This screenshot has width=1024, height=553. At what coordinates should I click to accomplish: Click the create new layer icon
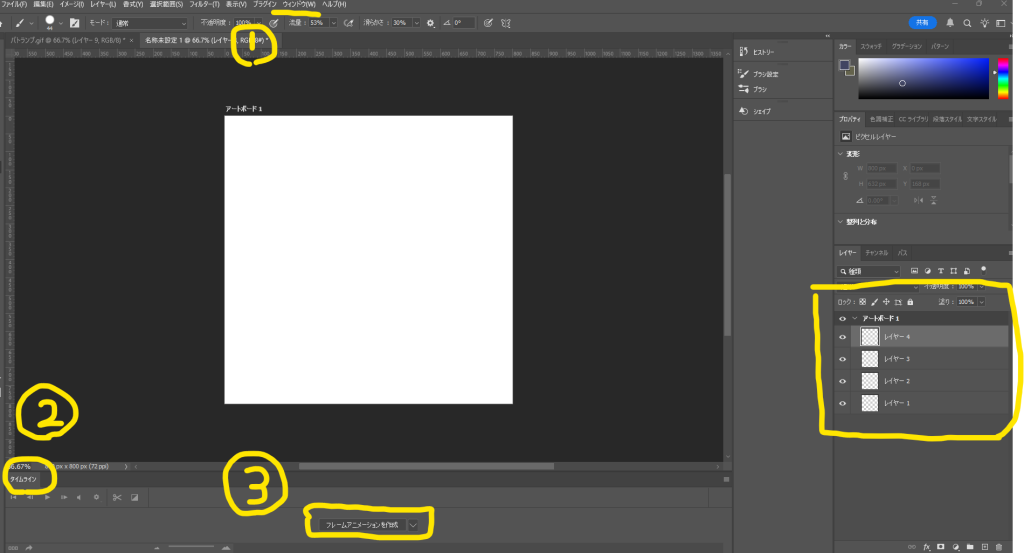point(985,547)
